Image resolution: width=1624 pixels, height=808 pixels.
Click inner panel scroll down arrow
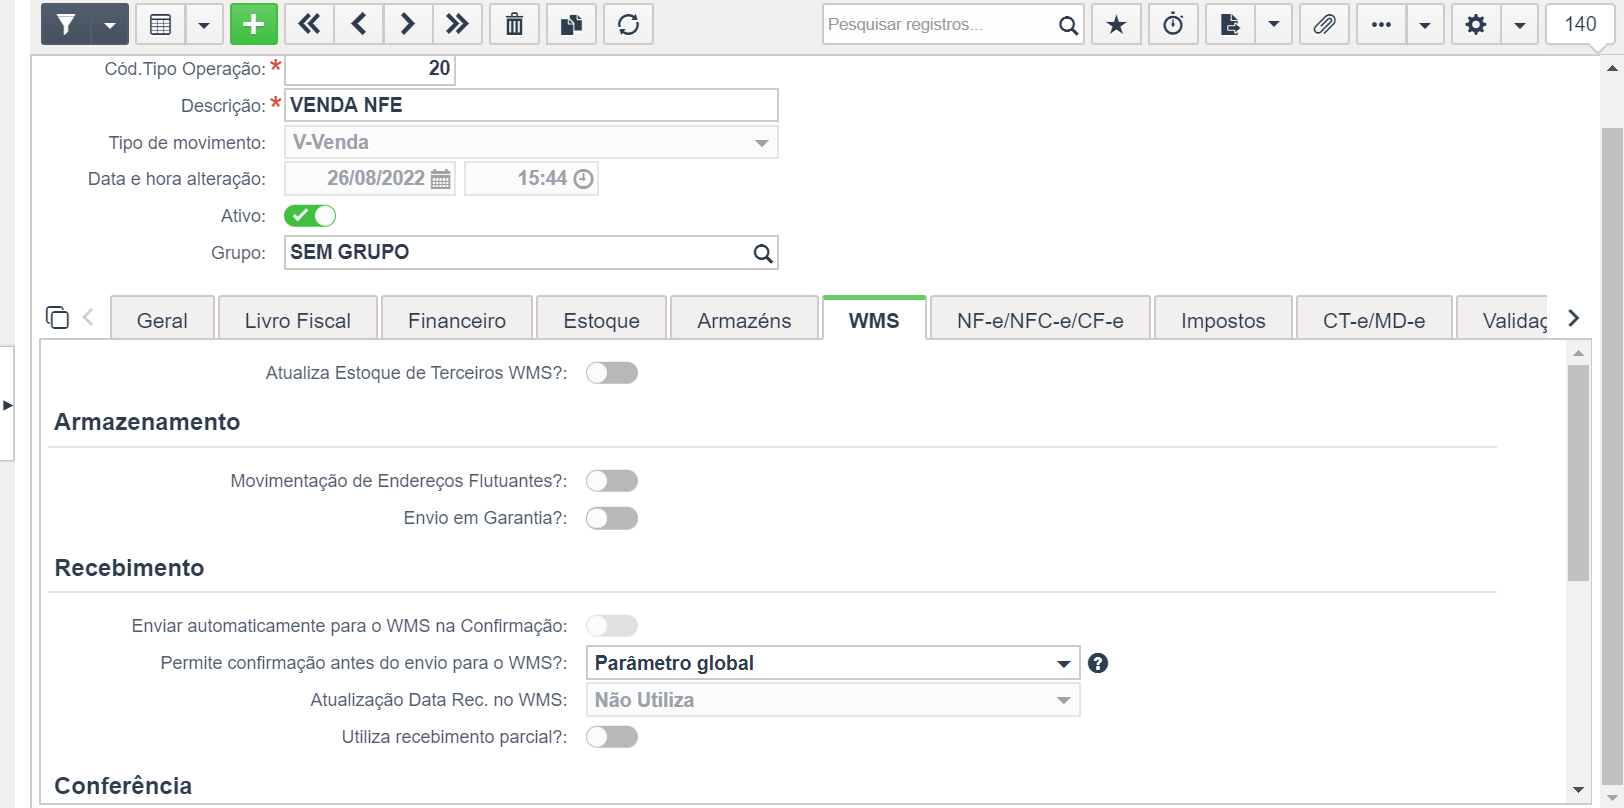point(1578,790)
